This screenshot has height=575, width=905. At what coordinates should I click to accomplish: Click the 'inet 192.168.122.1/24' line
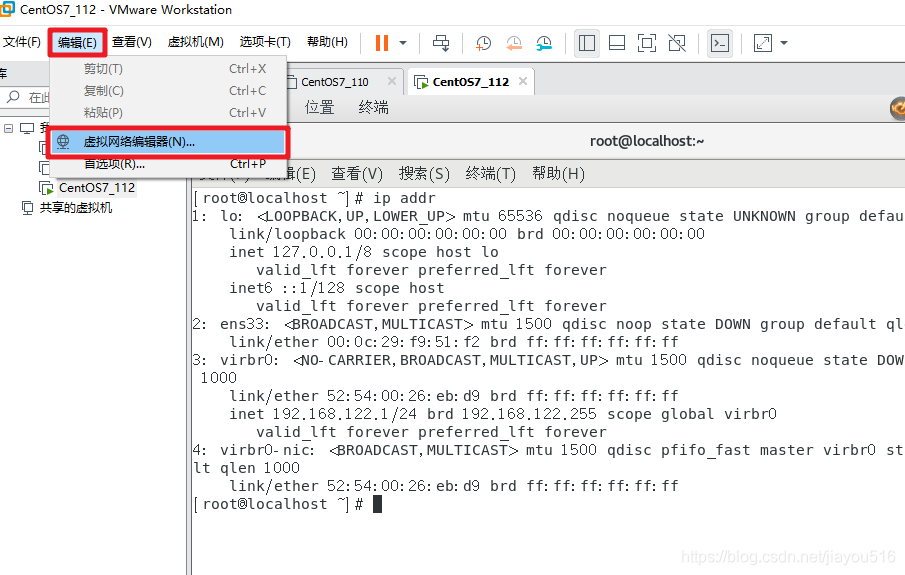(x=503, y=414)
